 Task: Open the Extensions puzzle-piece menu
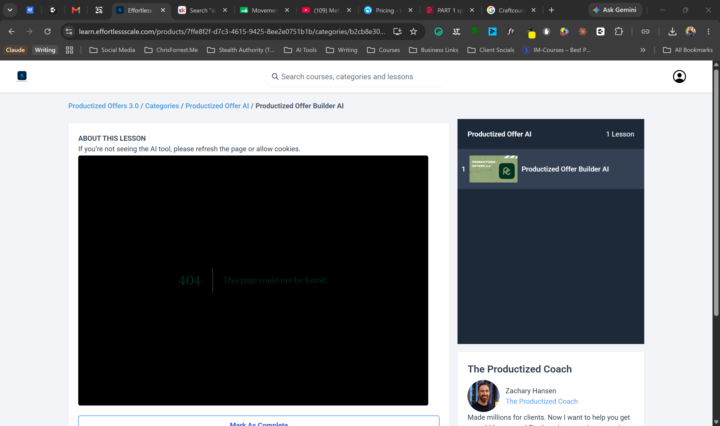coord(619,31)
